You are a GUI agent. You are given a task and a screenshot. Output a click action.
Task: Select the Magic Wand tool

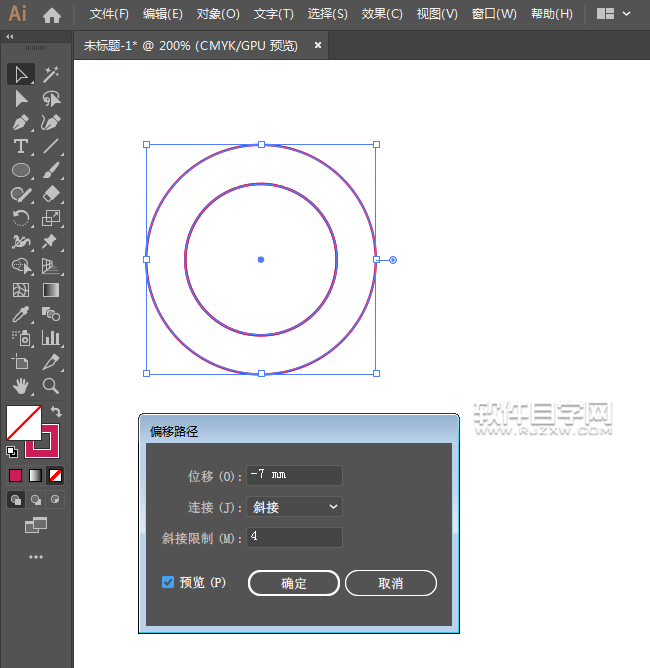pos(51,74)
